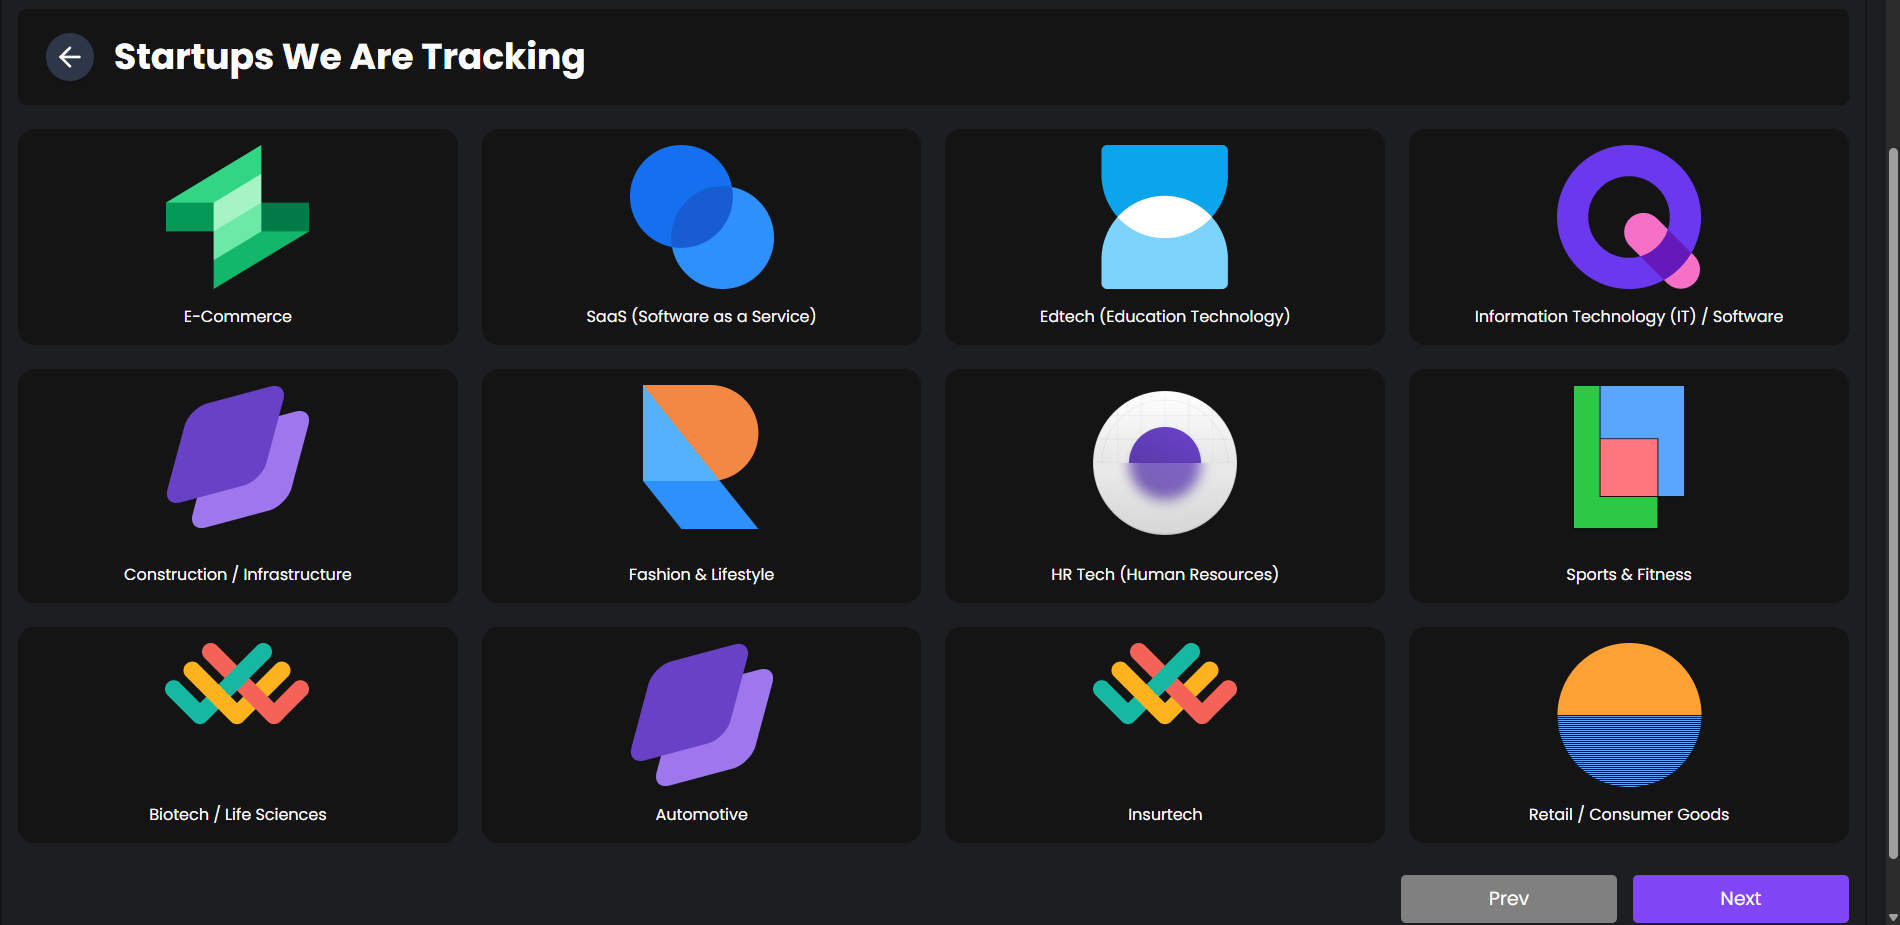Open the Fashion & Lifestyle orange-blue icon

(701, 457)
